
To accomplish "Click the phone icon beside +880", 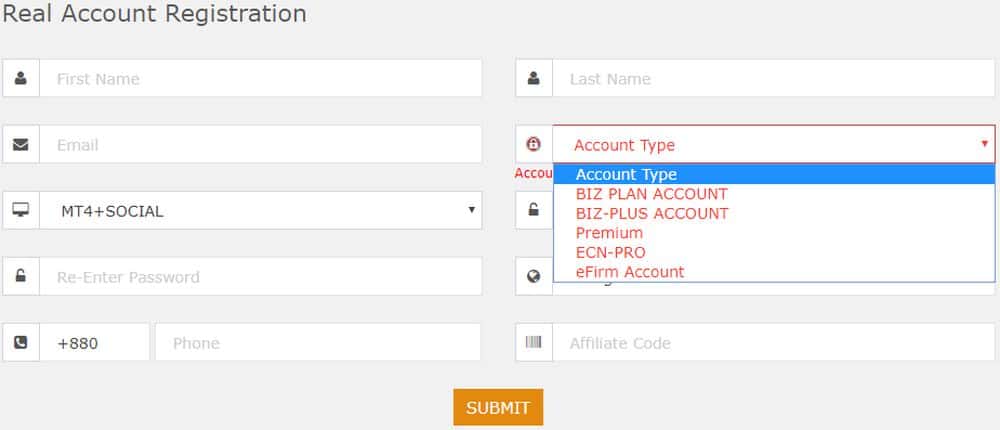I will pyautogui.click(x=21, y=342).
